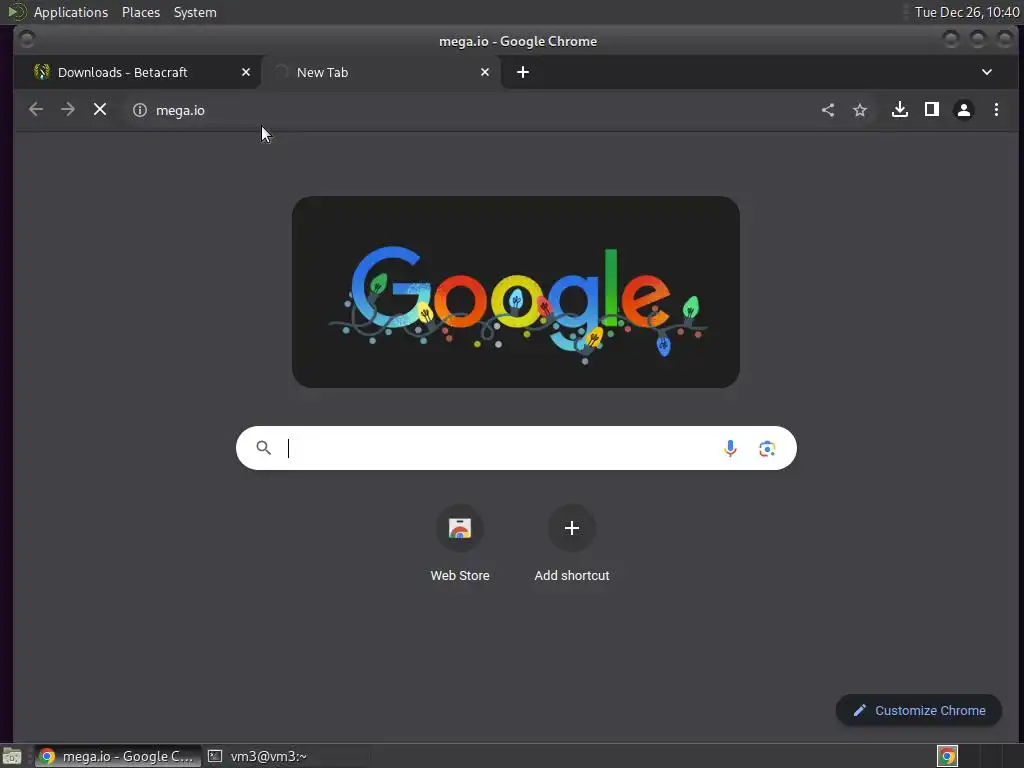The height and width of the screenshot is (768, 1024).
Task: Select mega.io Chrome taskbar entry
Action: 118,756
